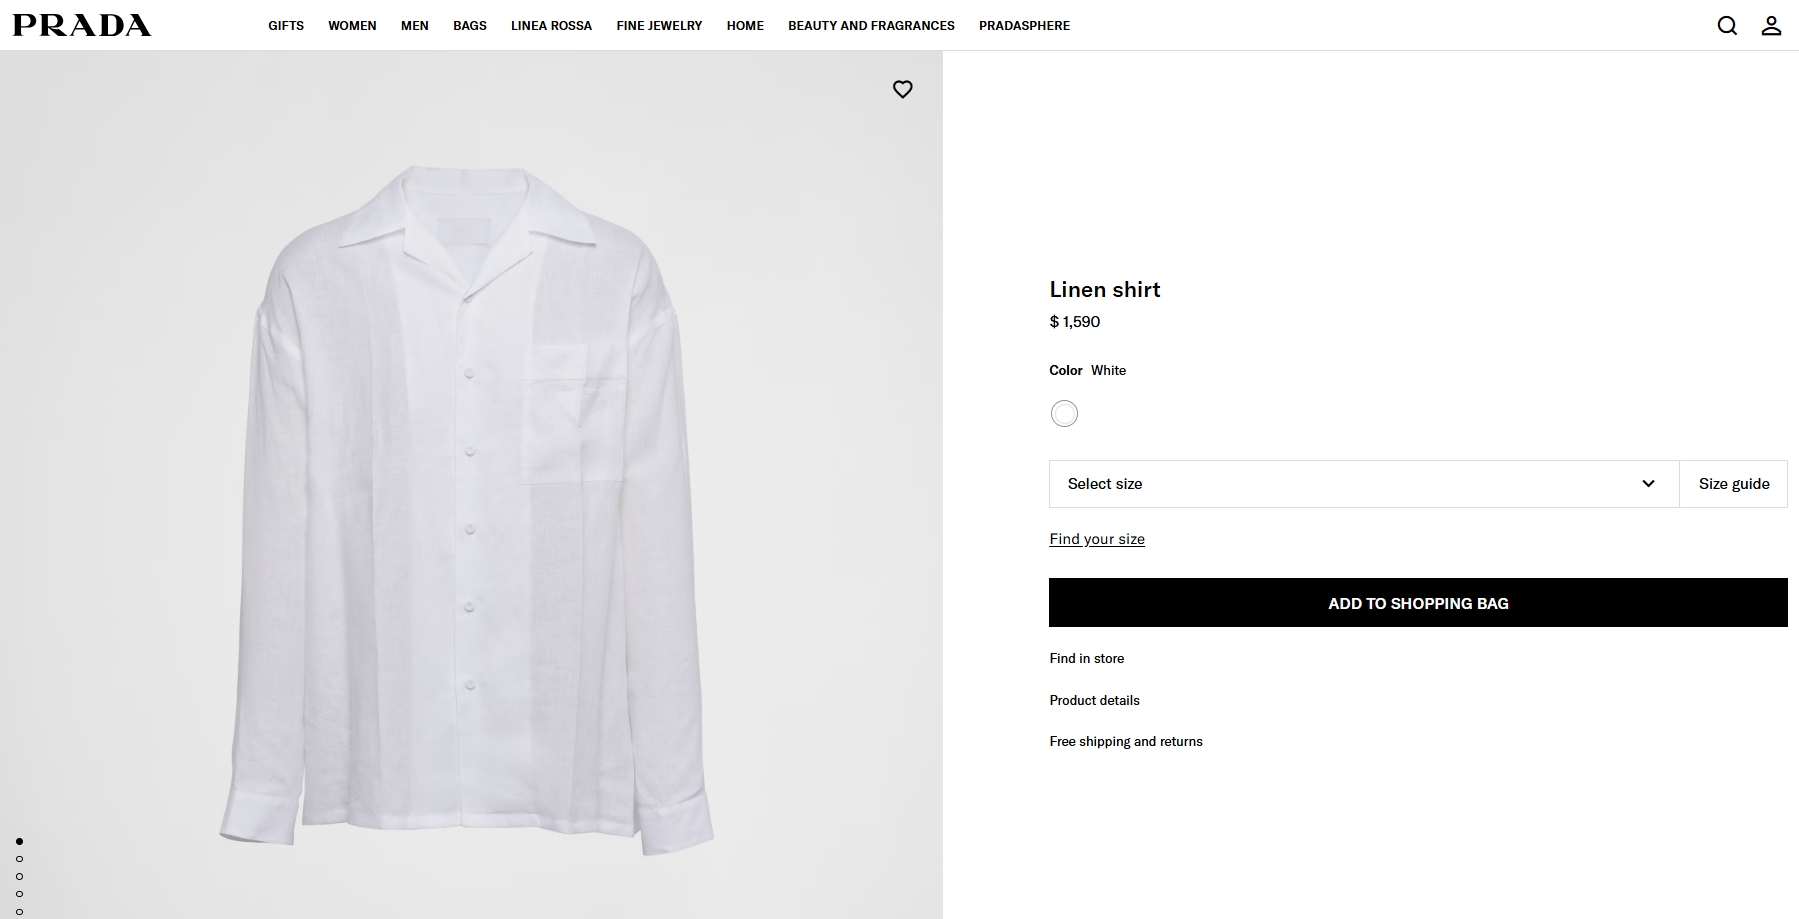Open the Fine Jewelry menu
The width and height of the screenshot is (1799, 919).
659,26
